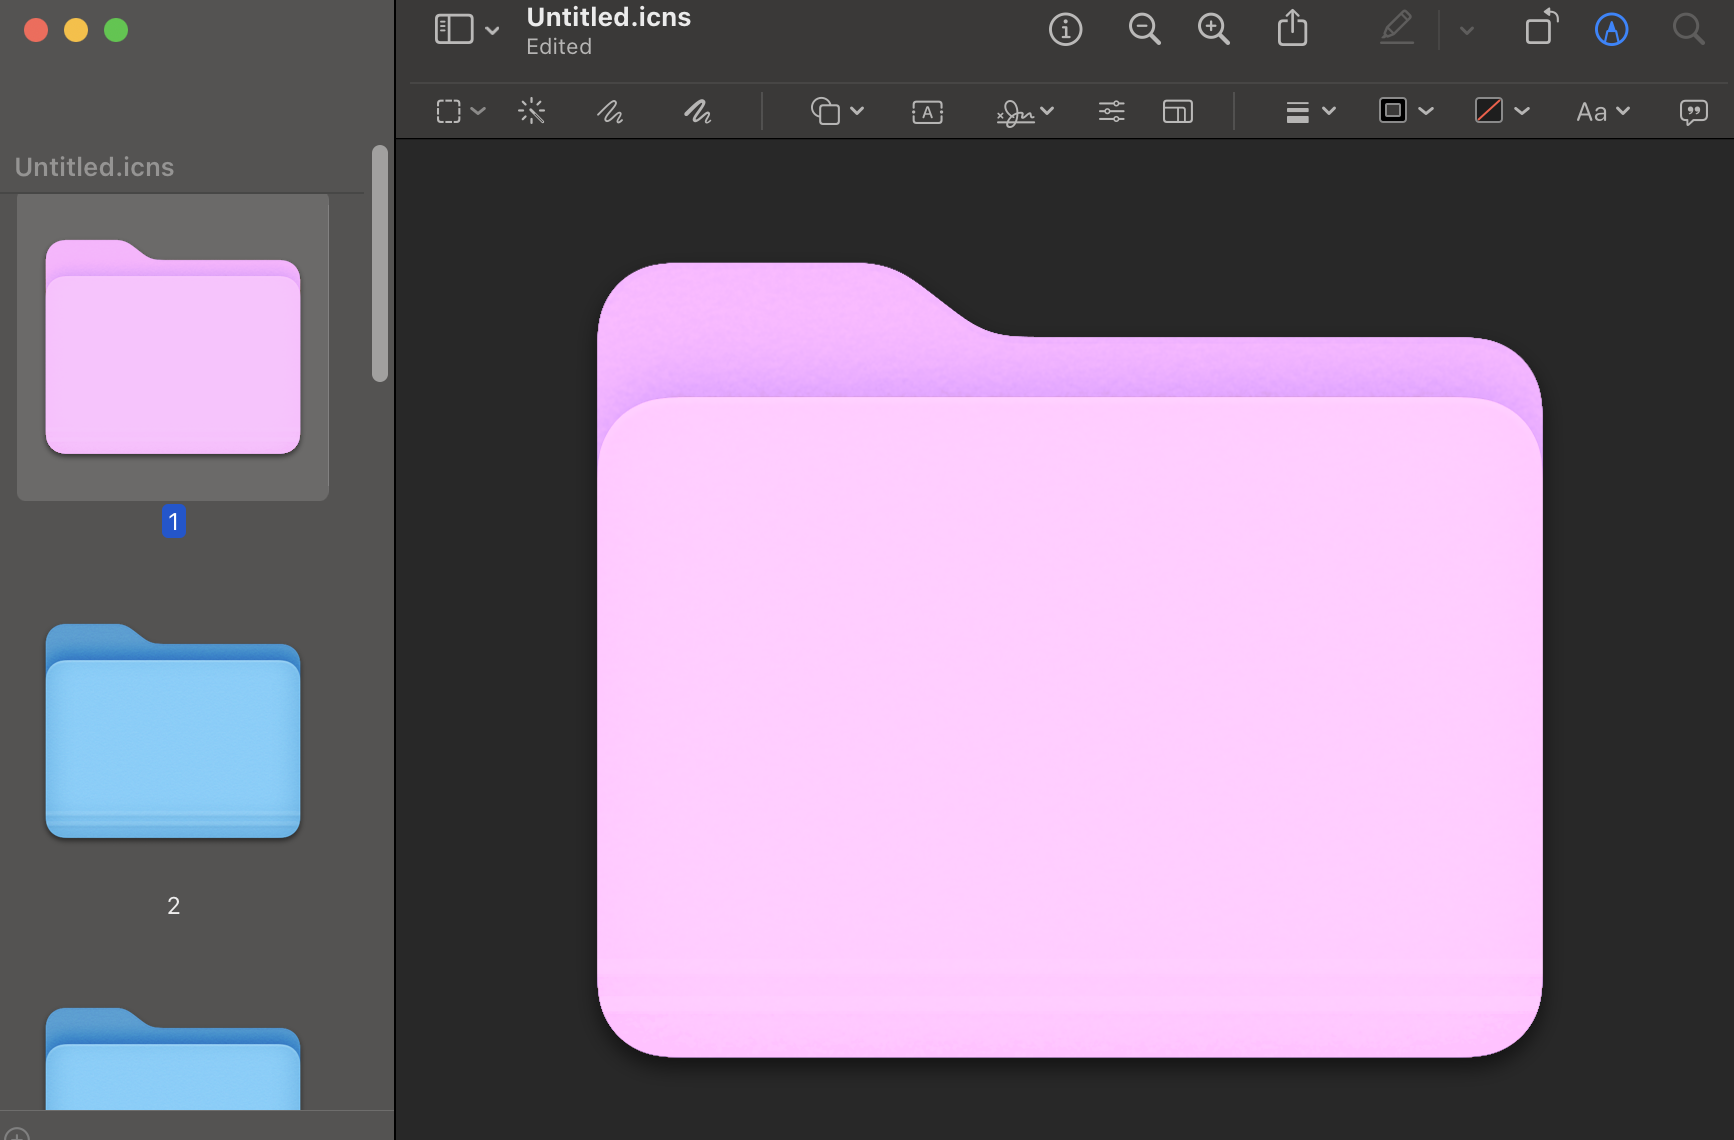This screenshot has height=1140, width=1734.
Task: Open the Sign signature tool
Action: [1015, 112]
